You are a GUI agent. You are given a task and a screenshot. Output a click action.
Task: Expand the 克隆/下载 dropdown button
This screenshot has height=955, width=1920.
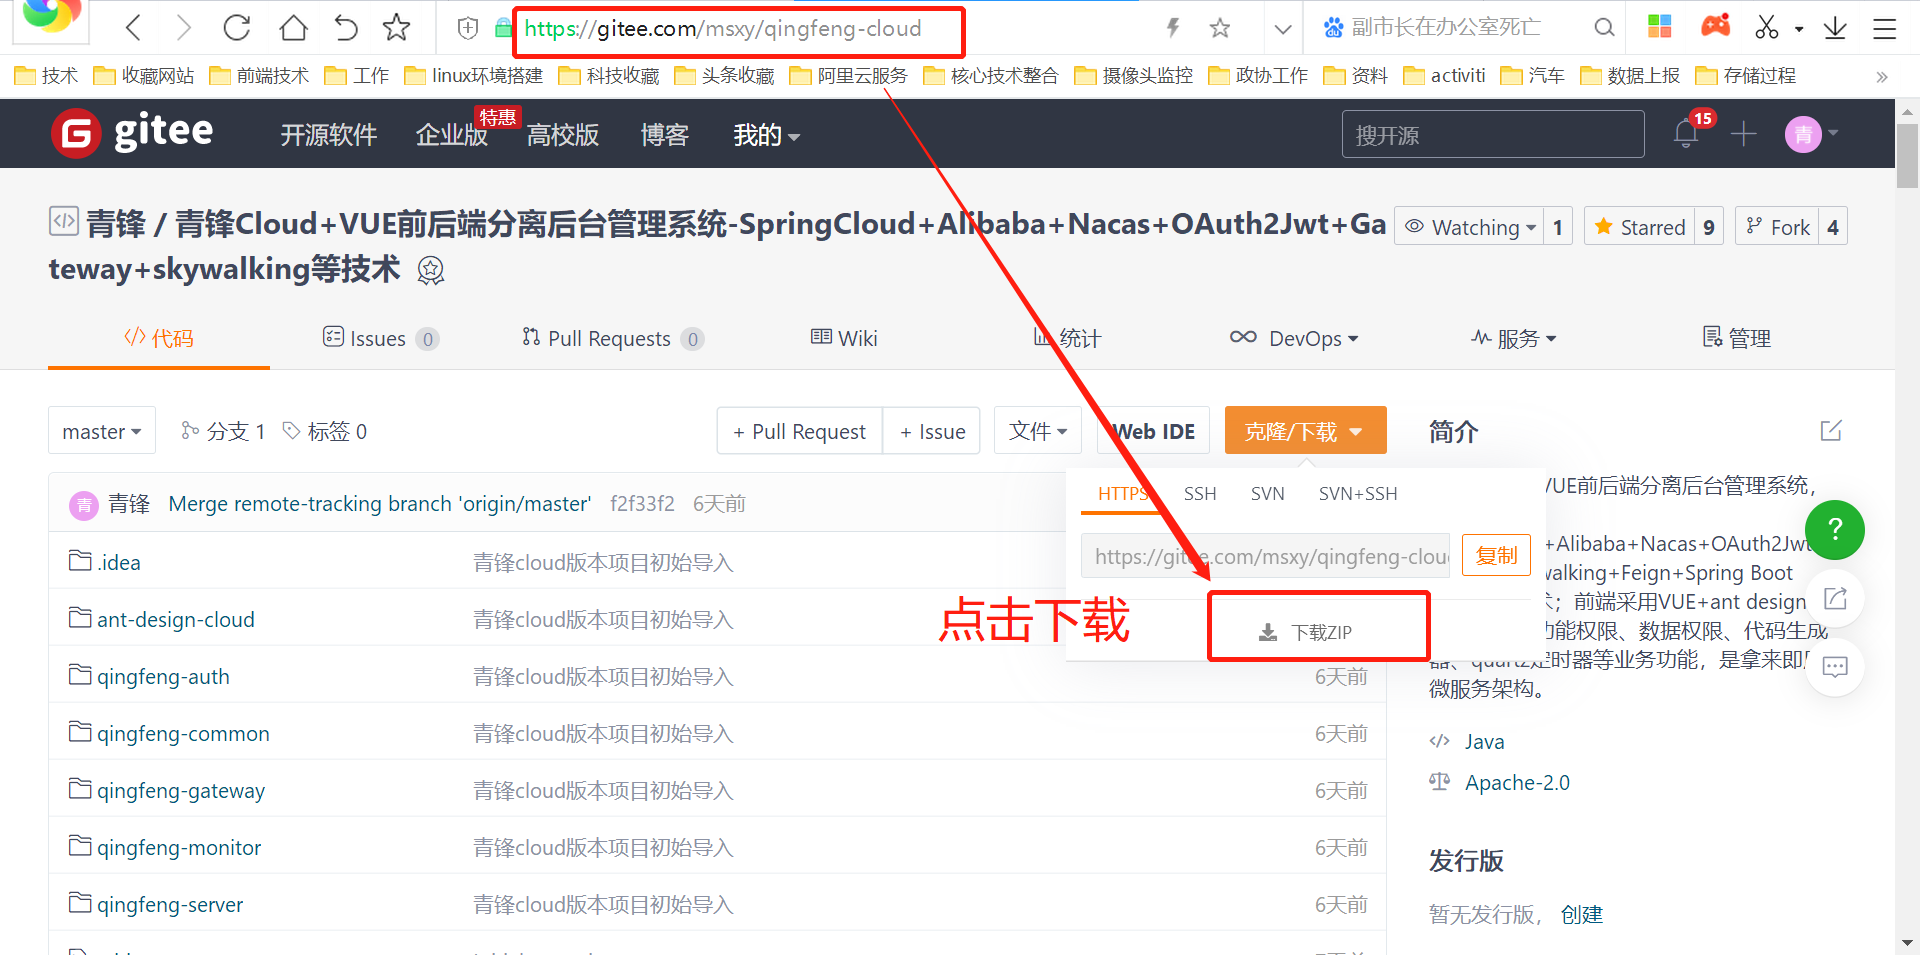coord(1305,431)
